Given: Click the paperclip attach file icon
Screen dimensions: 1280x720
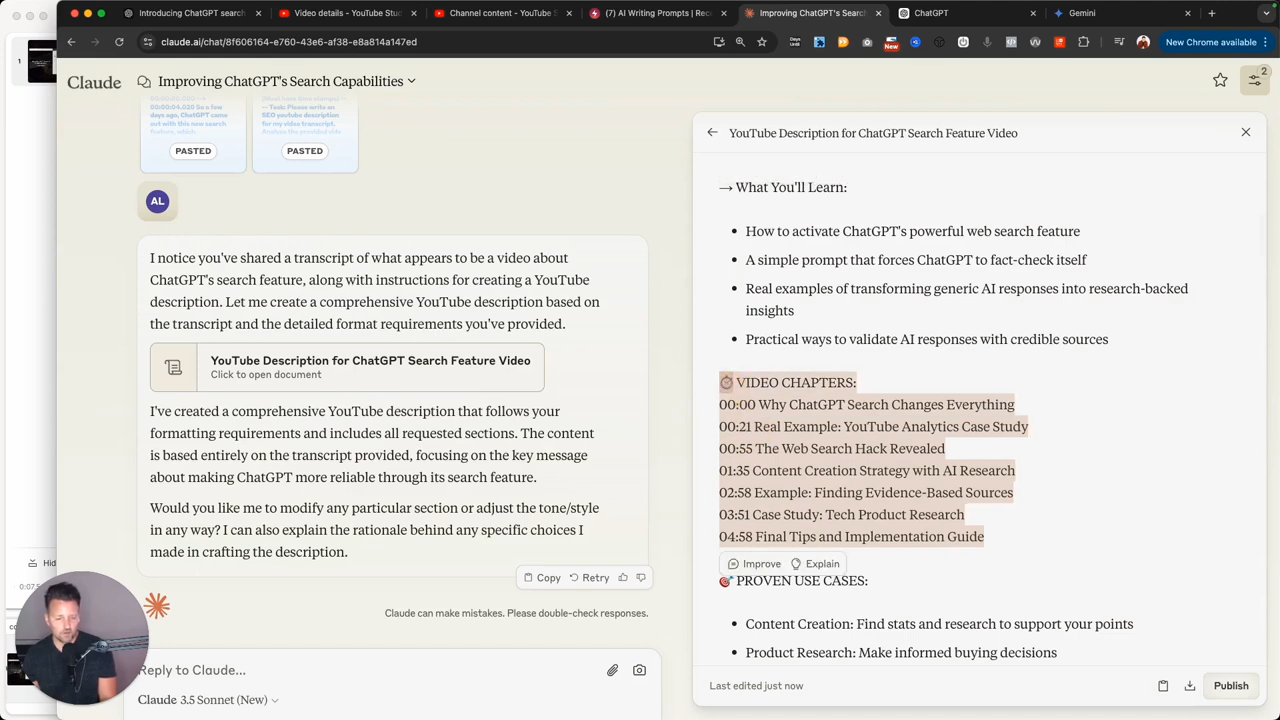Looking at the screenshot, I should tap(612, 670).
